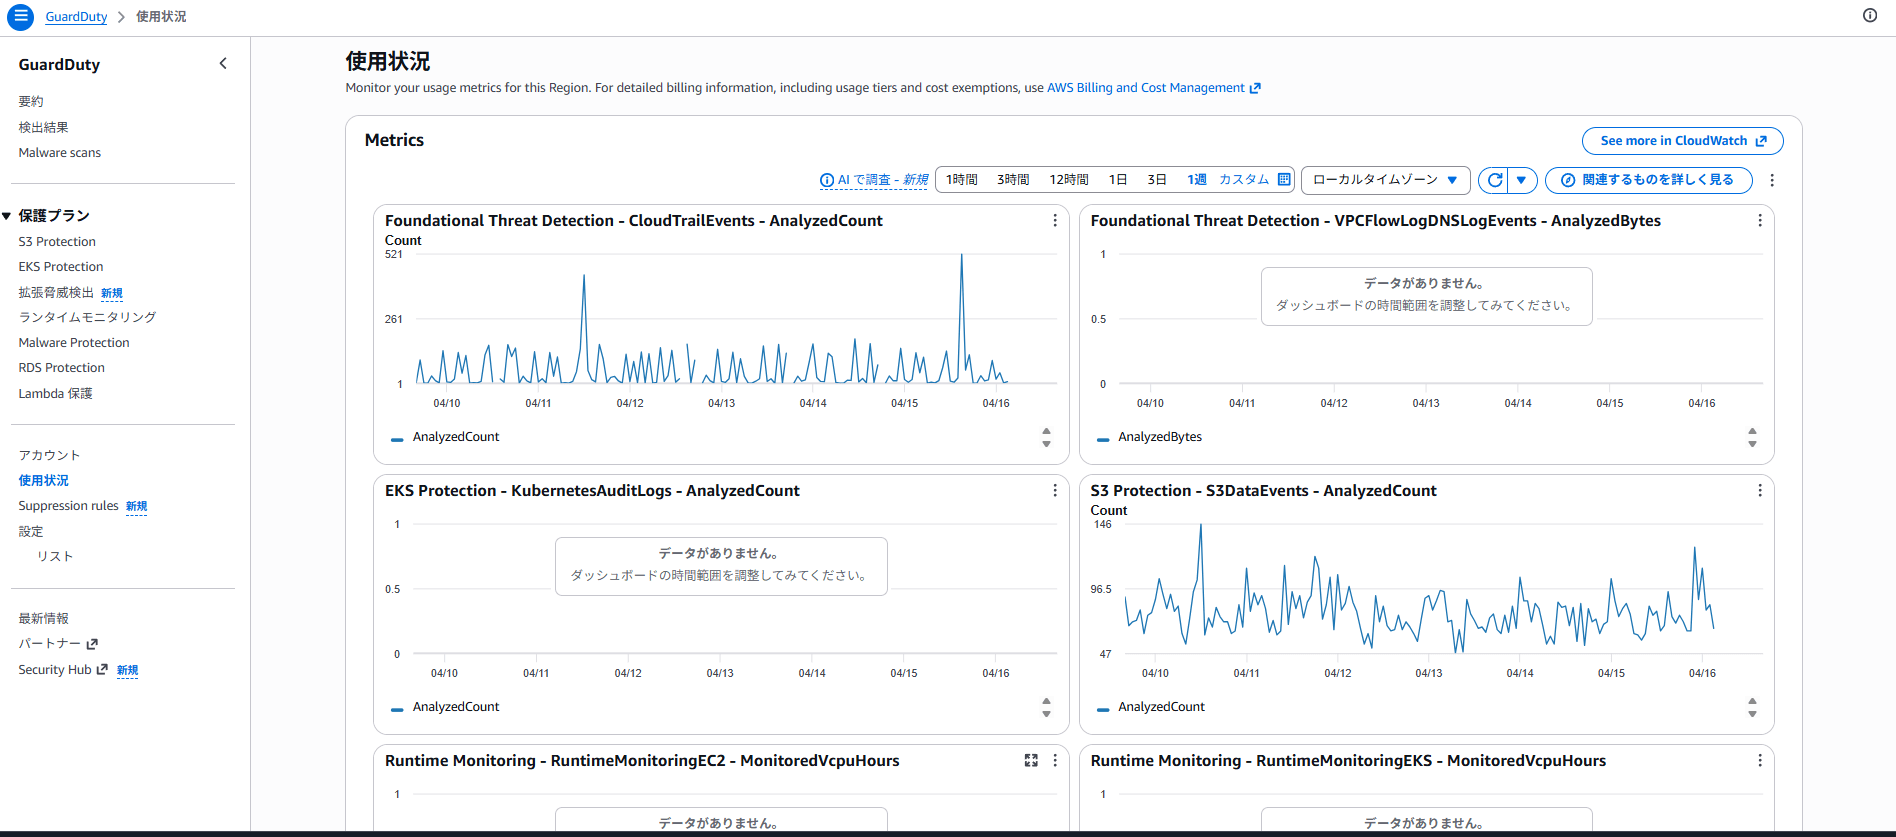Select the 1日 time range

[x=1118, y=180]
